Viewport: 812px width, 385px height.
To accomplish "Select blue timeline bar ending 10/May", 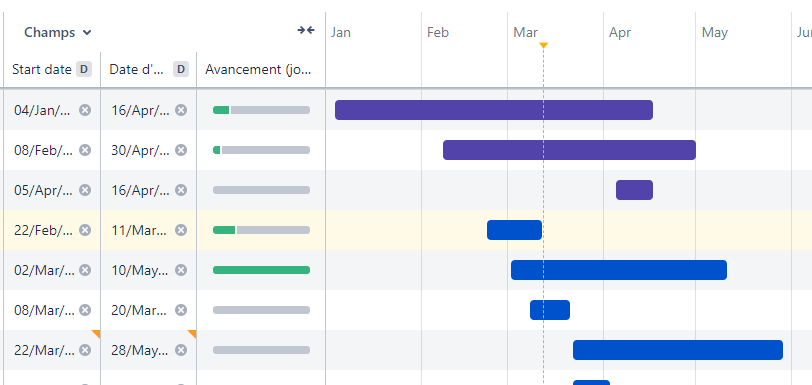I will (619, 270).
